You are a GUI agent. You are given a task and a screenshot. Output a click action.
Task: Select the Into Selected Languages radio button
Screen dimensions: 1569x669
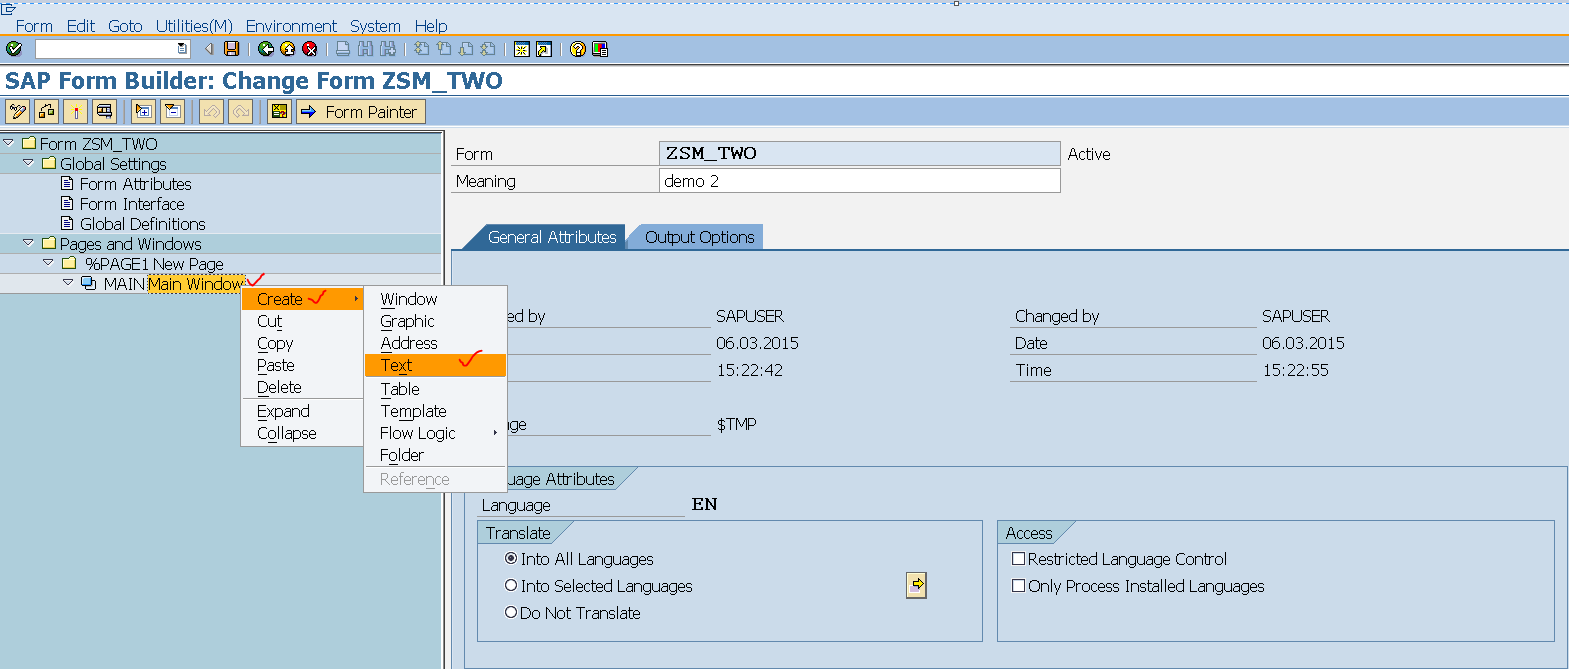pos(511,585)
